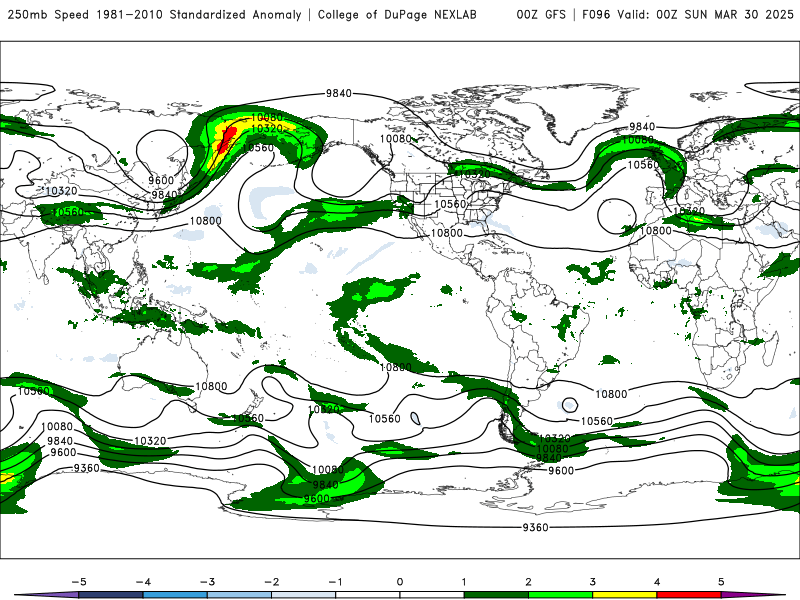800x600 pixels.
Task: Click the 9600 contour label near Japan
Action: pos(161,180)
